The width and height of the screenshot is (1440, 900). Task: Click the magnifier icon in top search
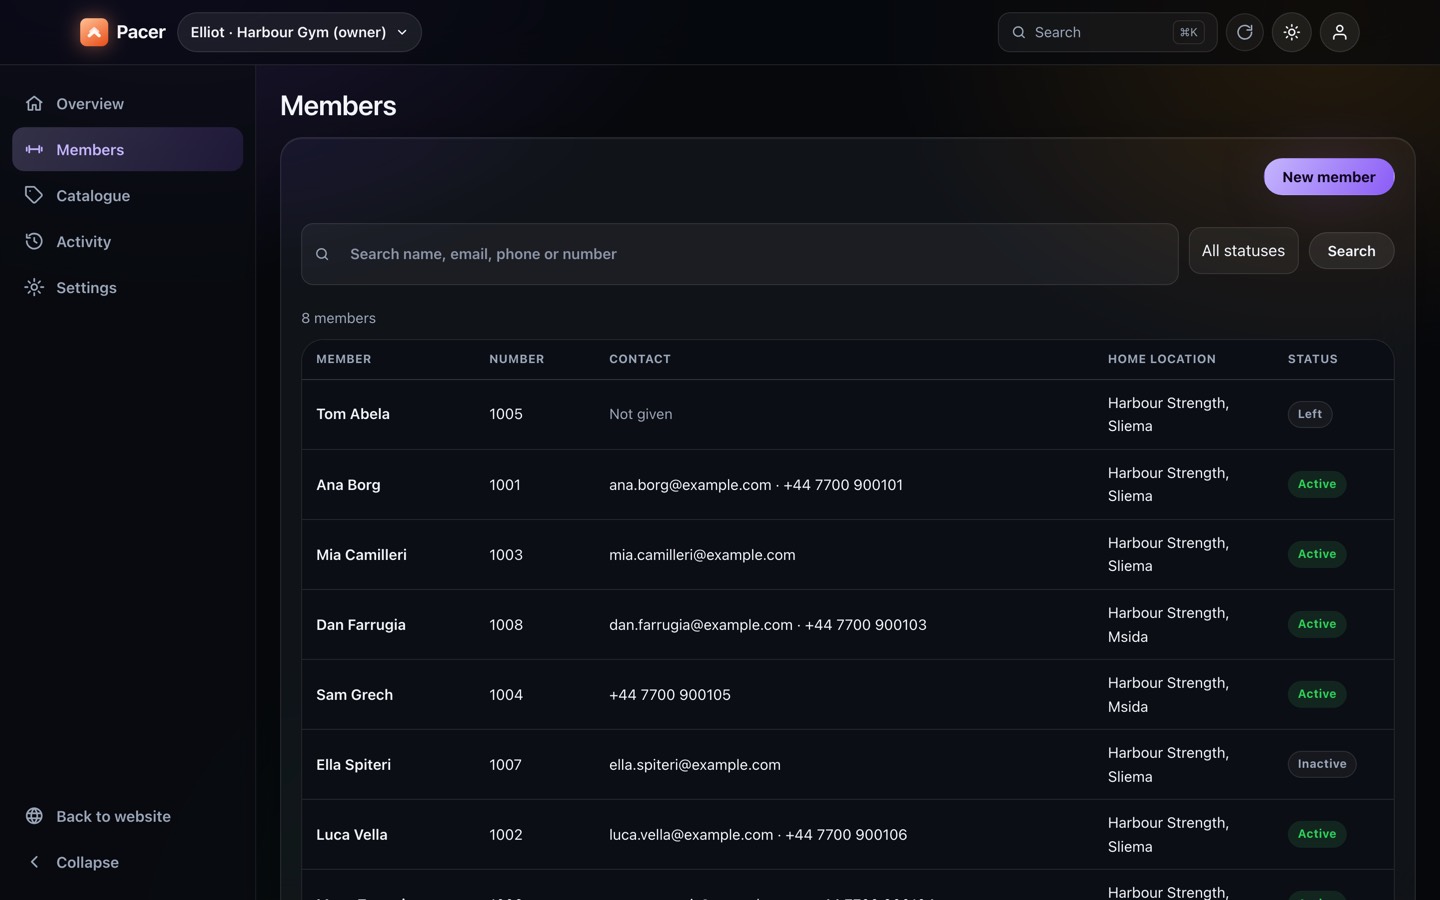point(1019,32)
